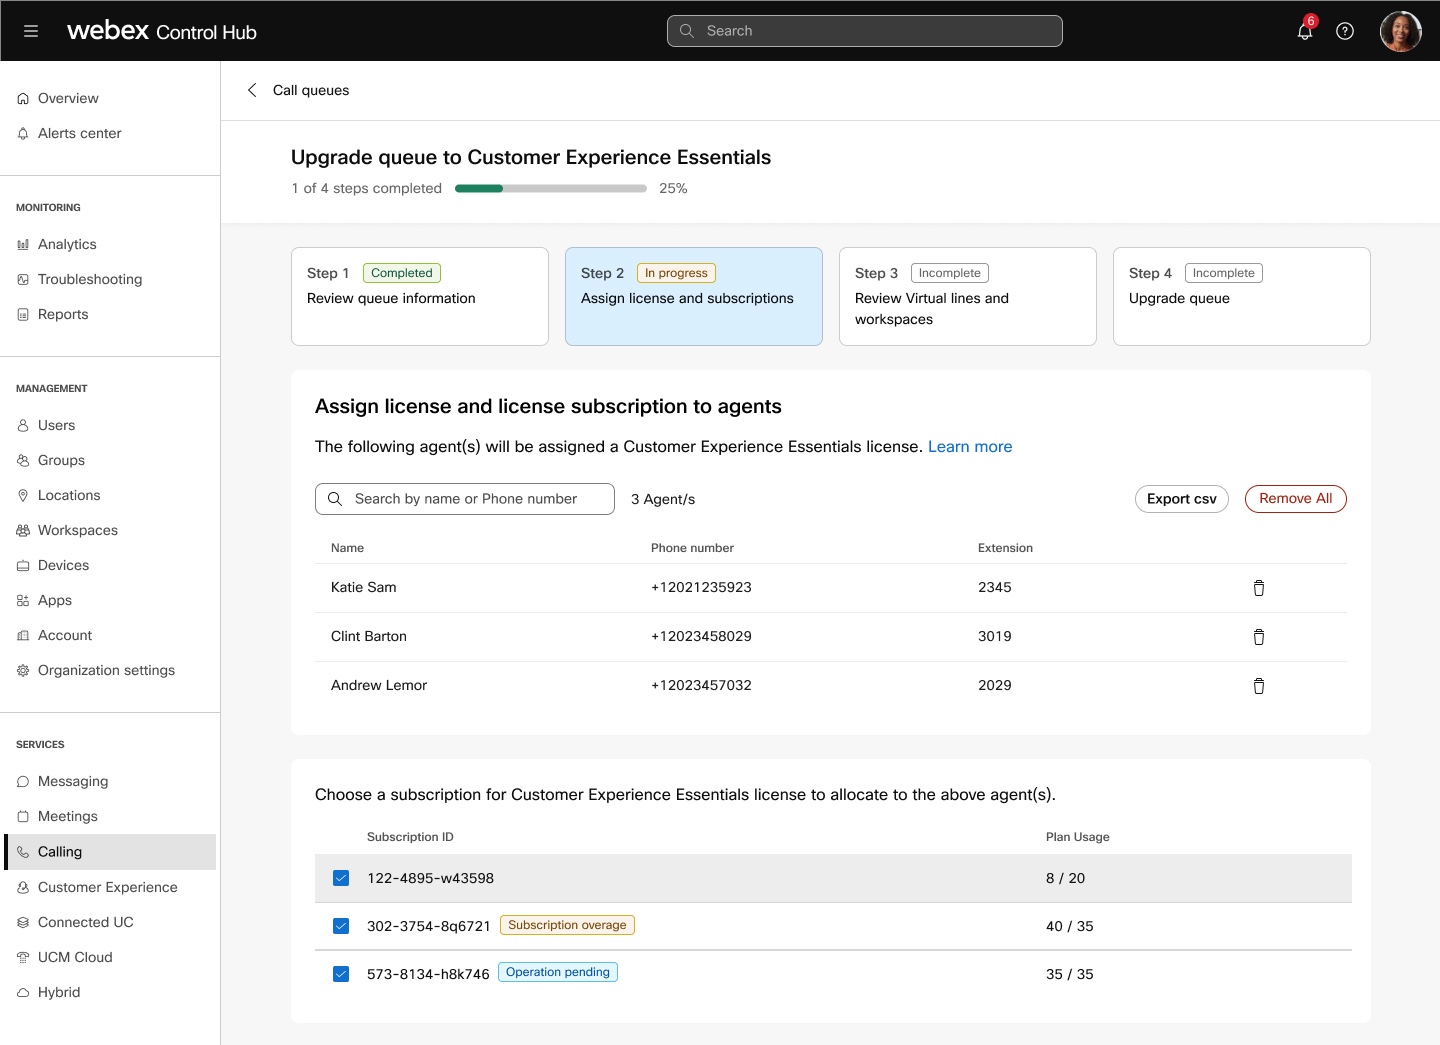The height and width of the screenshot is (1045, 1440).
Task: Open the help question mark icon
Action: click(1345, 31)
